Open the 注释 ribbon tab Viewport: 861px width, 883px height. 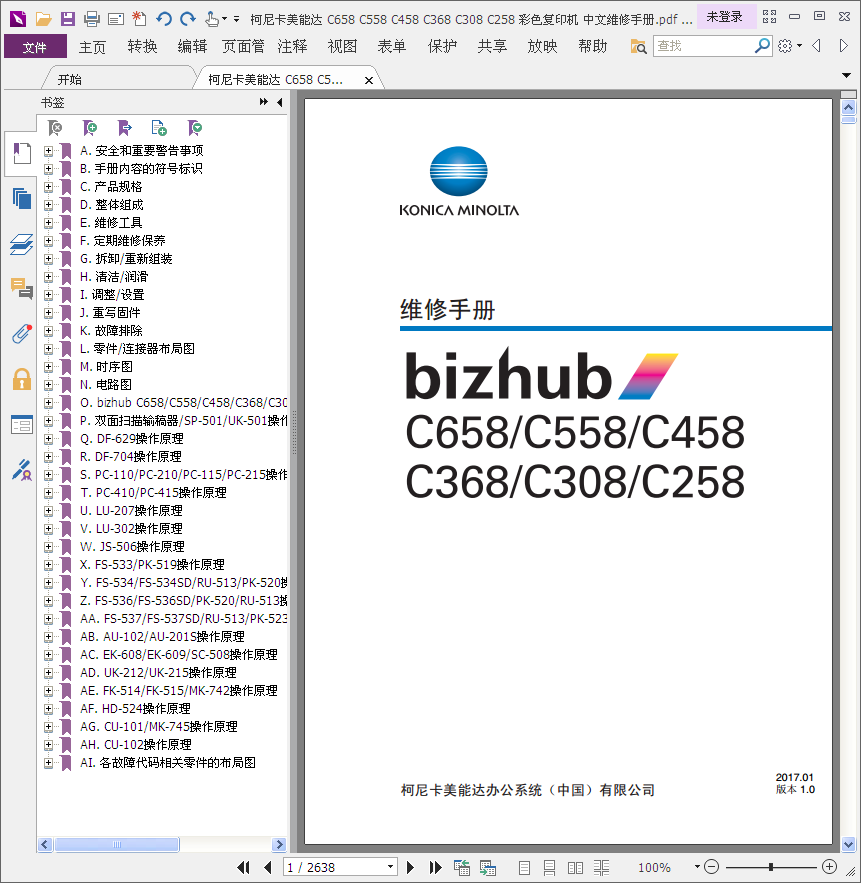coord(292,47)
